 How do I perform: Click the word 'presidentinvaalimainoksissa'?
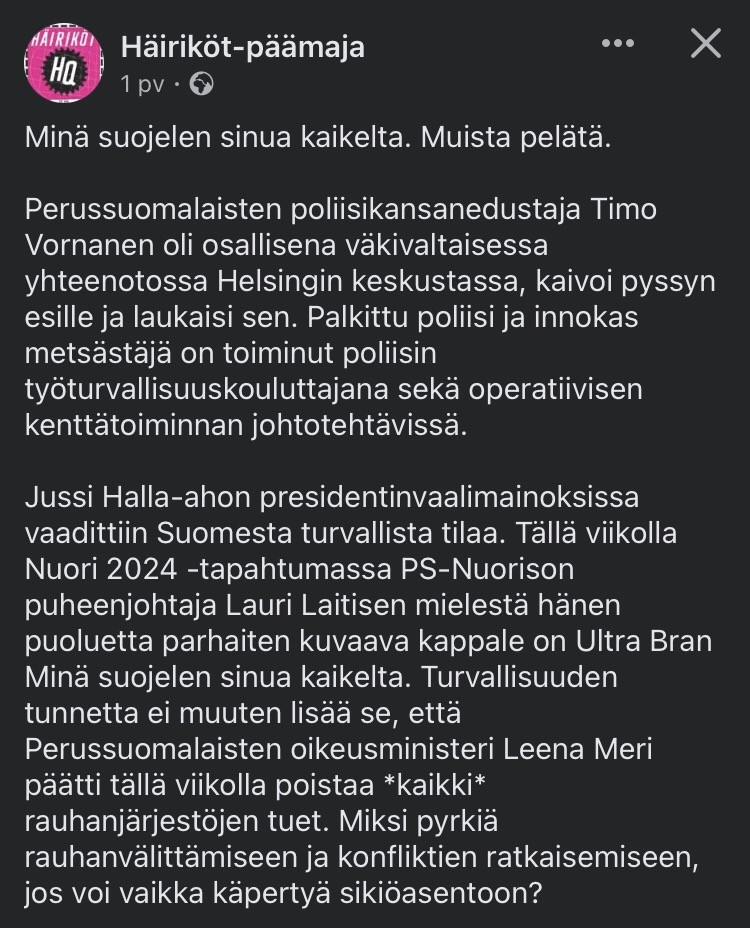pyautogui.click(x=449, y=497)
